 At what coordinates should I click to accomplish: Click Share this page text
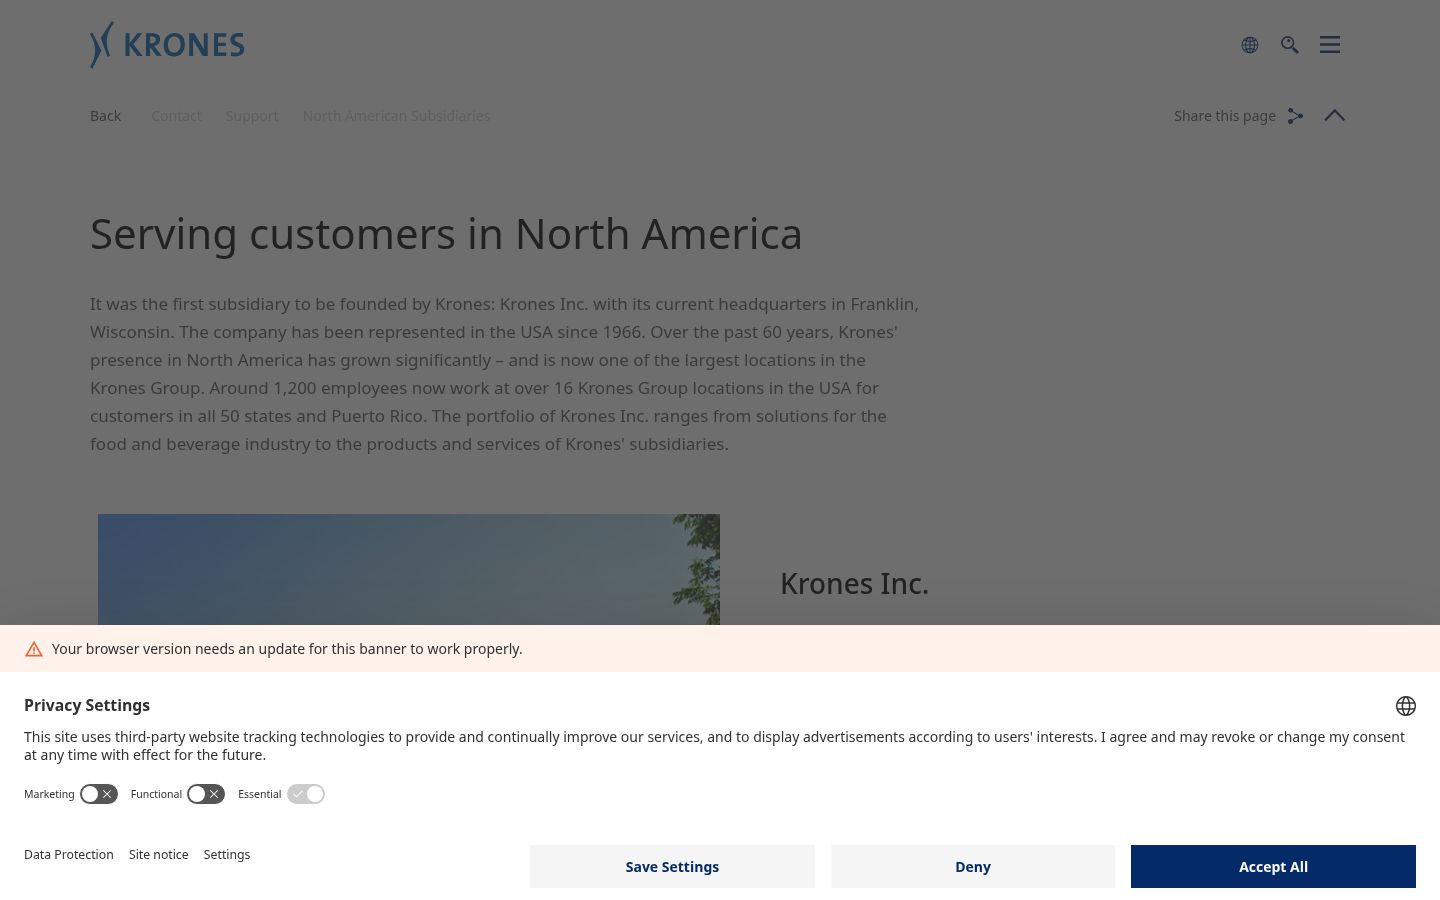point(1224,116)
